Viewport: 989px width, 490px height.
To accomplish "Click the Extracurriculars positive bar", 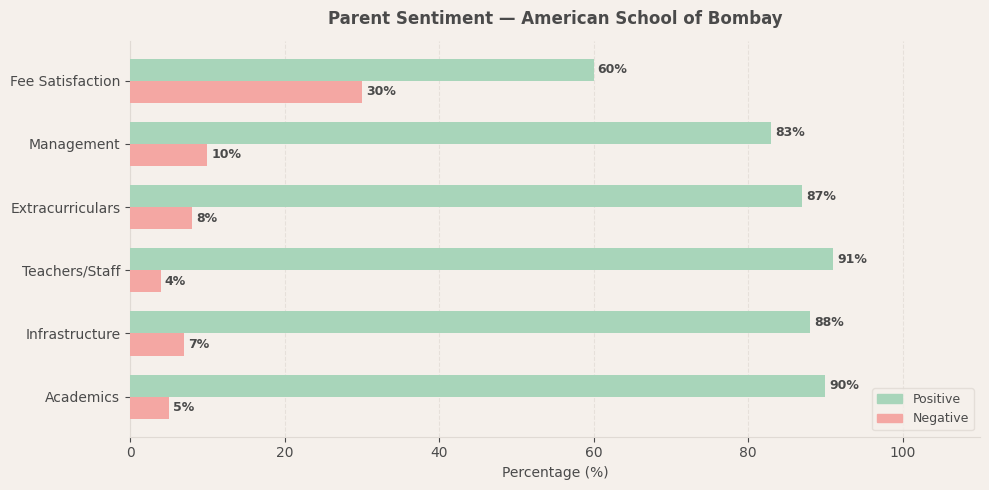I will click(466, 196).
